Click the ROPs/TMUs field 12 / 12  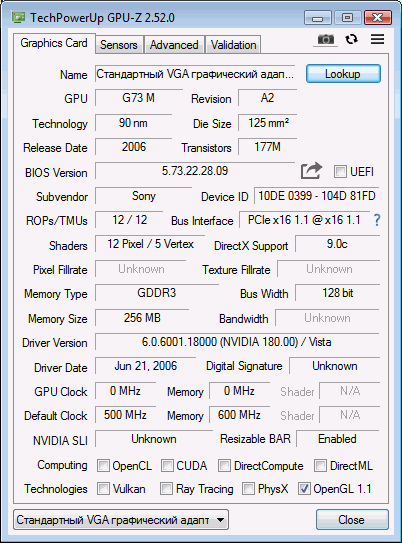(x=129, y=220)
